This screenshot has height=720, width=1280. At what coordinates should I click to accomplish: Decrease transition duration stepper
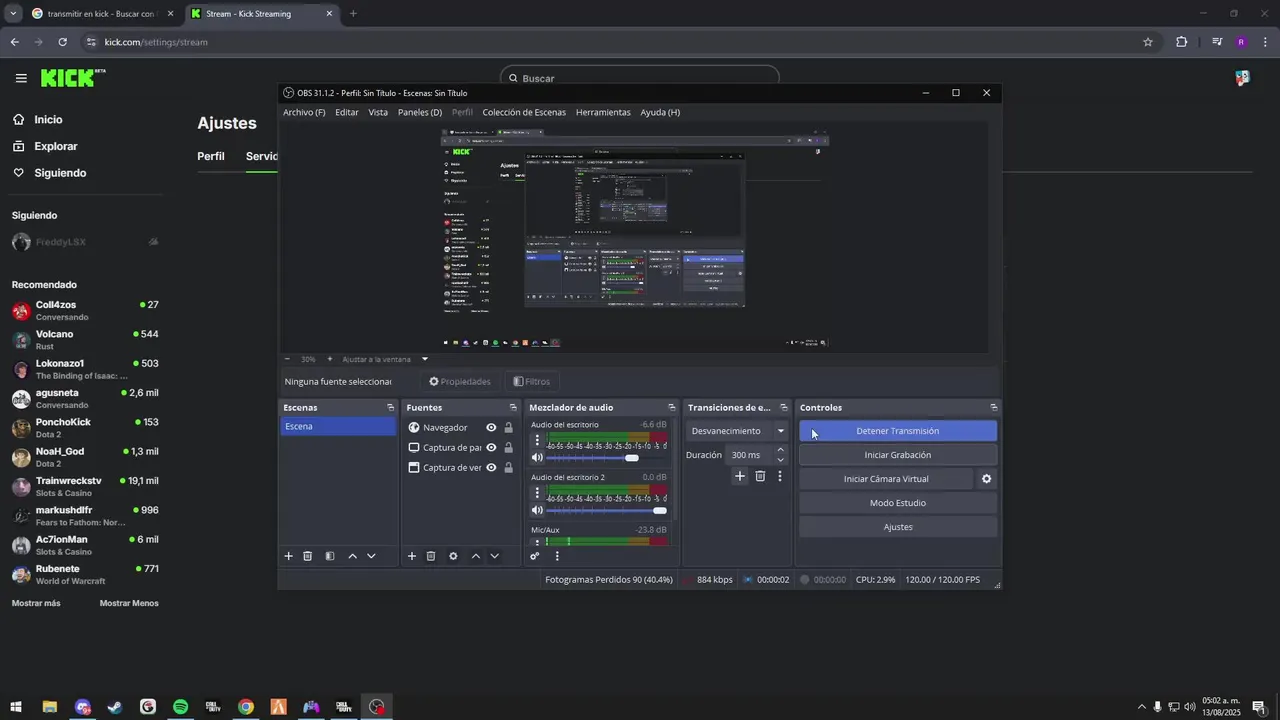pos(780,460)
